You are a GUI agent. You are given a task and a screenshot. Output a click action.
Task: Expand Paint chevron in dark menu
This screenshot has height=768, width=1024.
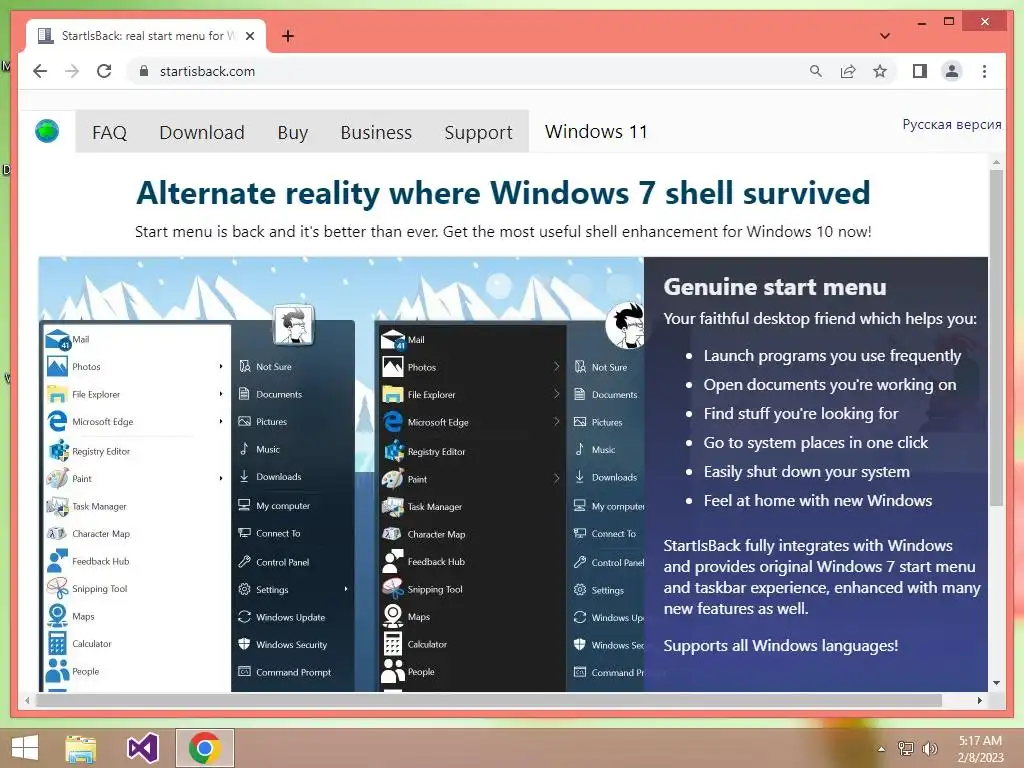[x=556, y=478]
